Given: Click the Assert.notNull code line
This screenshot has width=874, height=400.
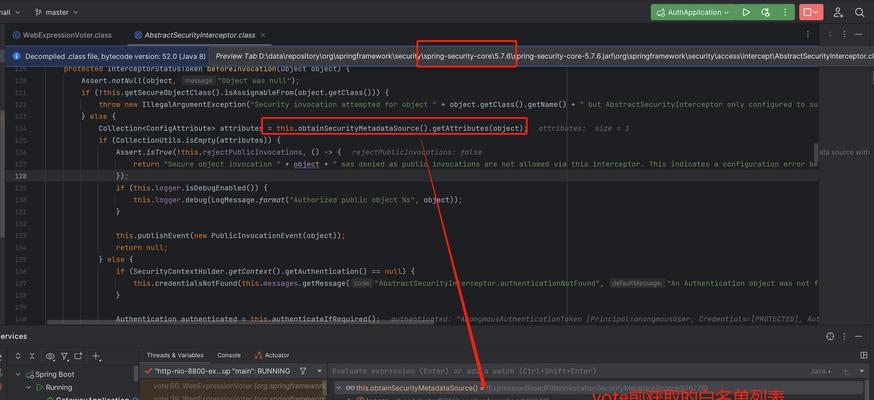Looking at the screenshot, I should tap(190, 81).
